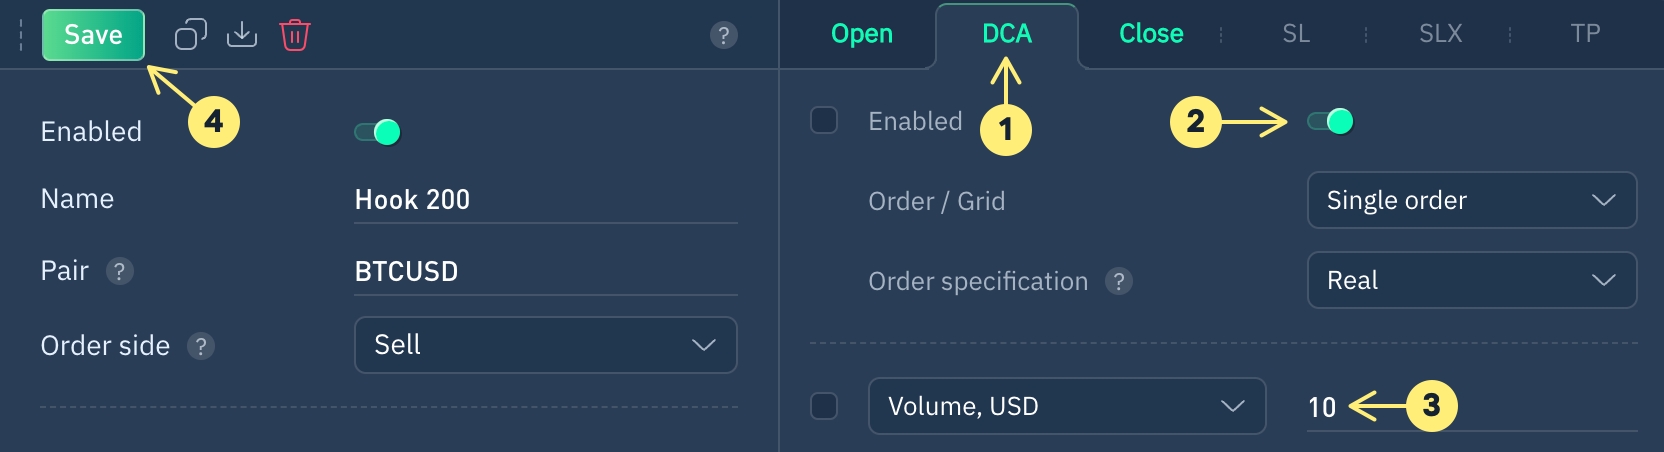The height and width of the screenshot is (452, 1664).
Task: Check the box beside Volume, USD
Action: point(824,406)
